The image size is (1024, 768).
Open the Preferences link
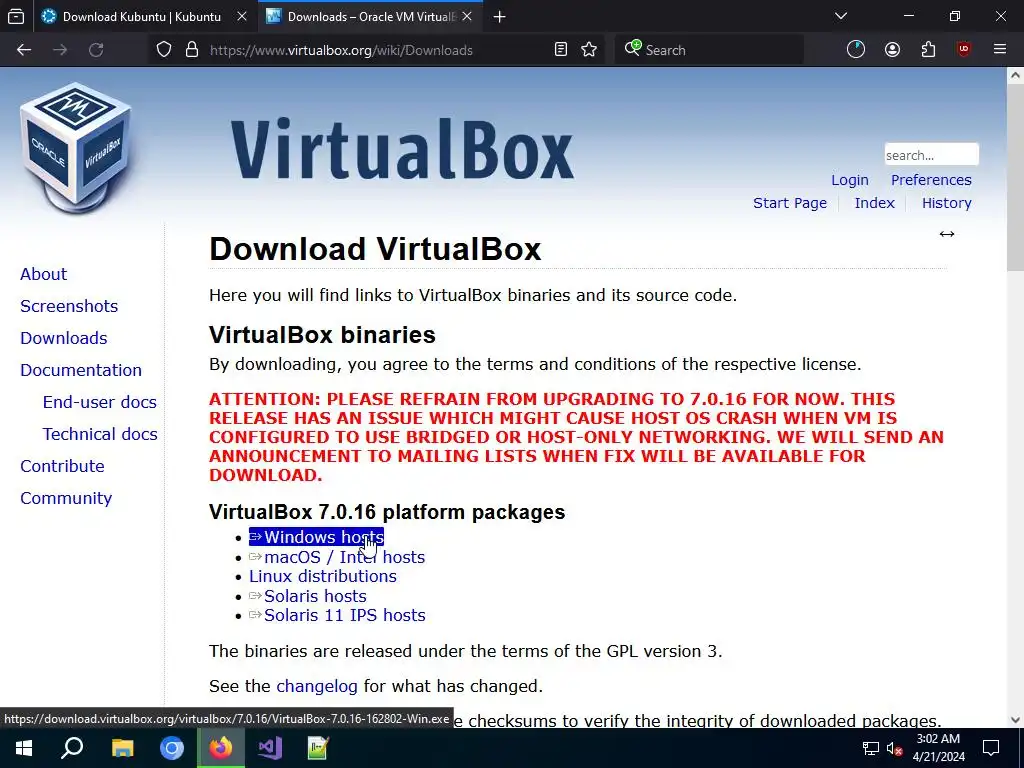[931, 180]
